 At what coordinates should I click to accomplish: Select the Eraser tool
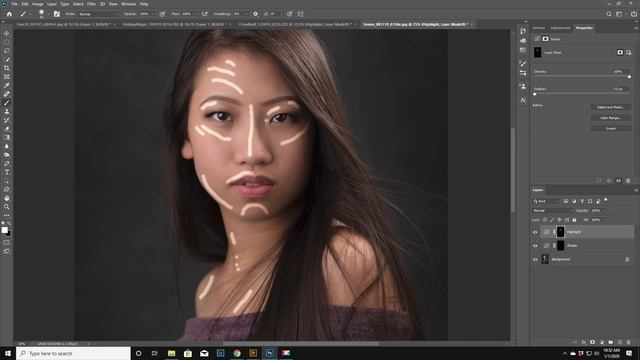coord(7,129)
